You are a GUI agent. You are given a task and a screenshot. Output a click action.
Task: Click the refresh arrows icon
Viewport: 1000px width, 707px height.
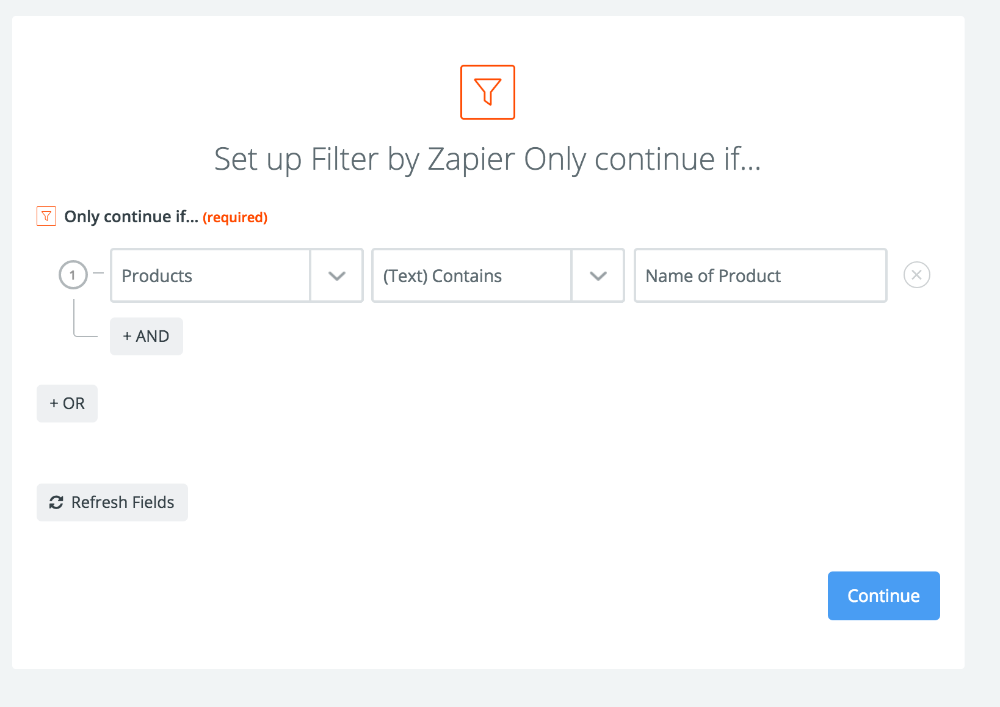pos(56,502)
